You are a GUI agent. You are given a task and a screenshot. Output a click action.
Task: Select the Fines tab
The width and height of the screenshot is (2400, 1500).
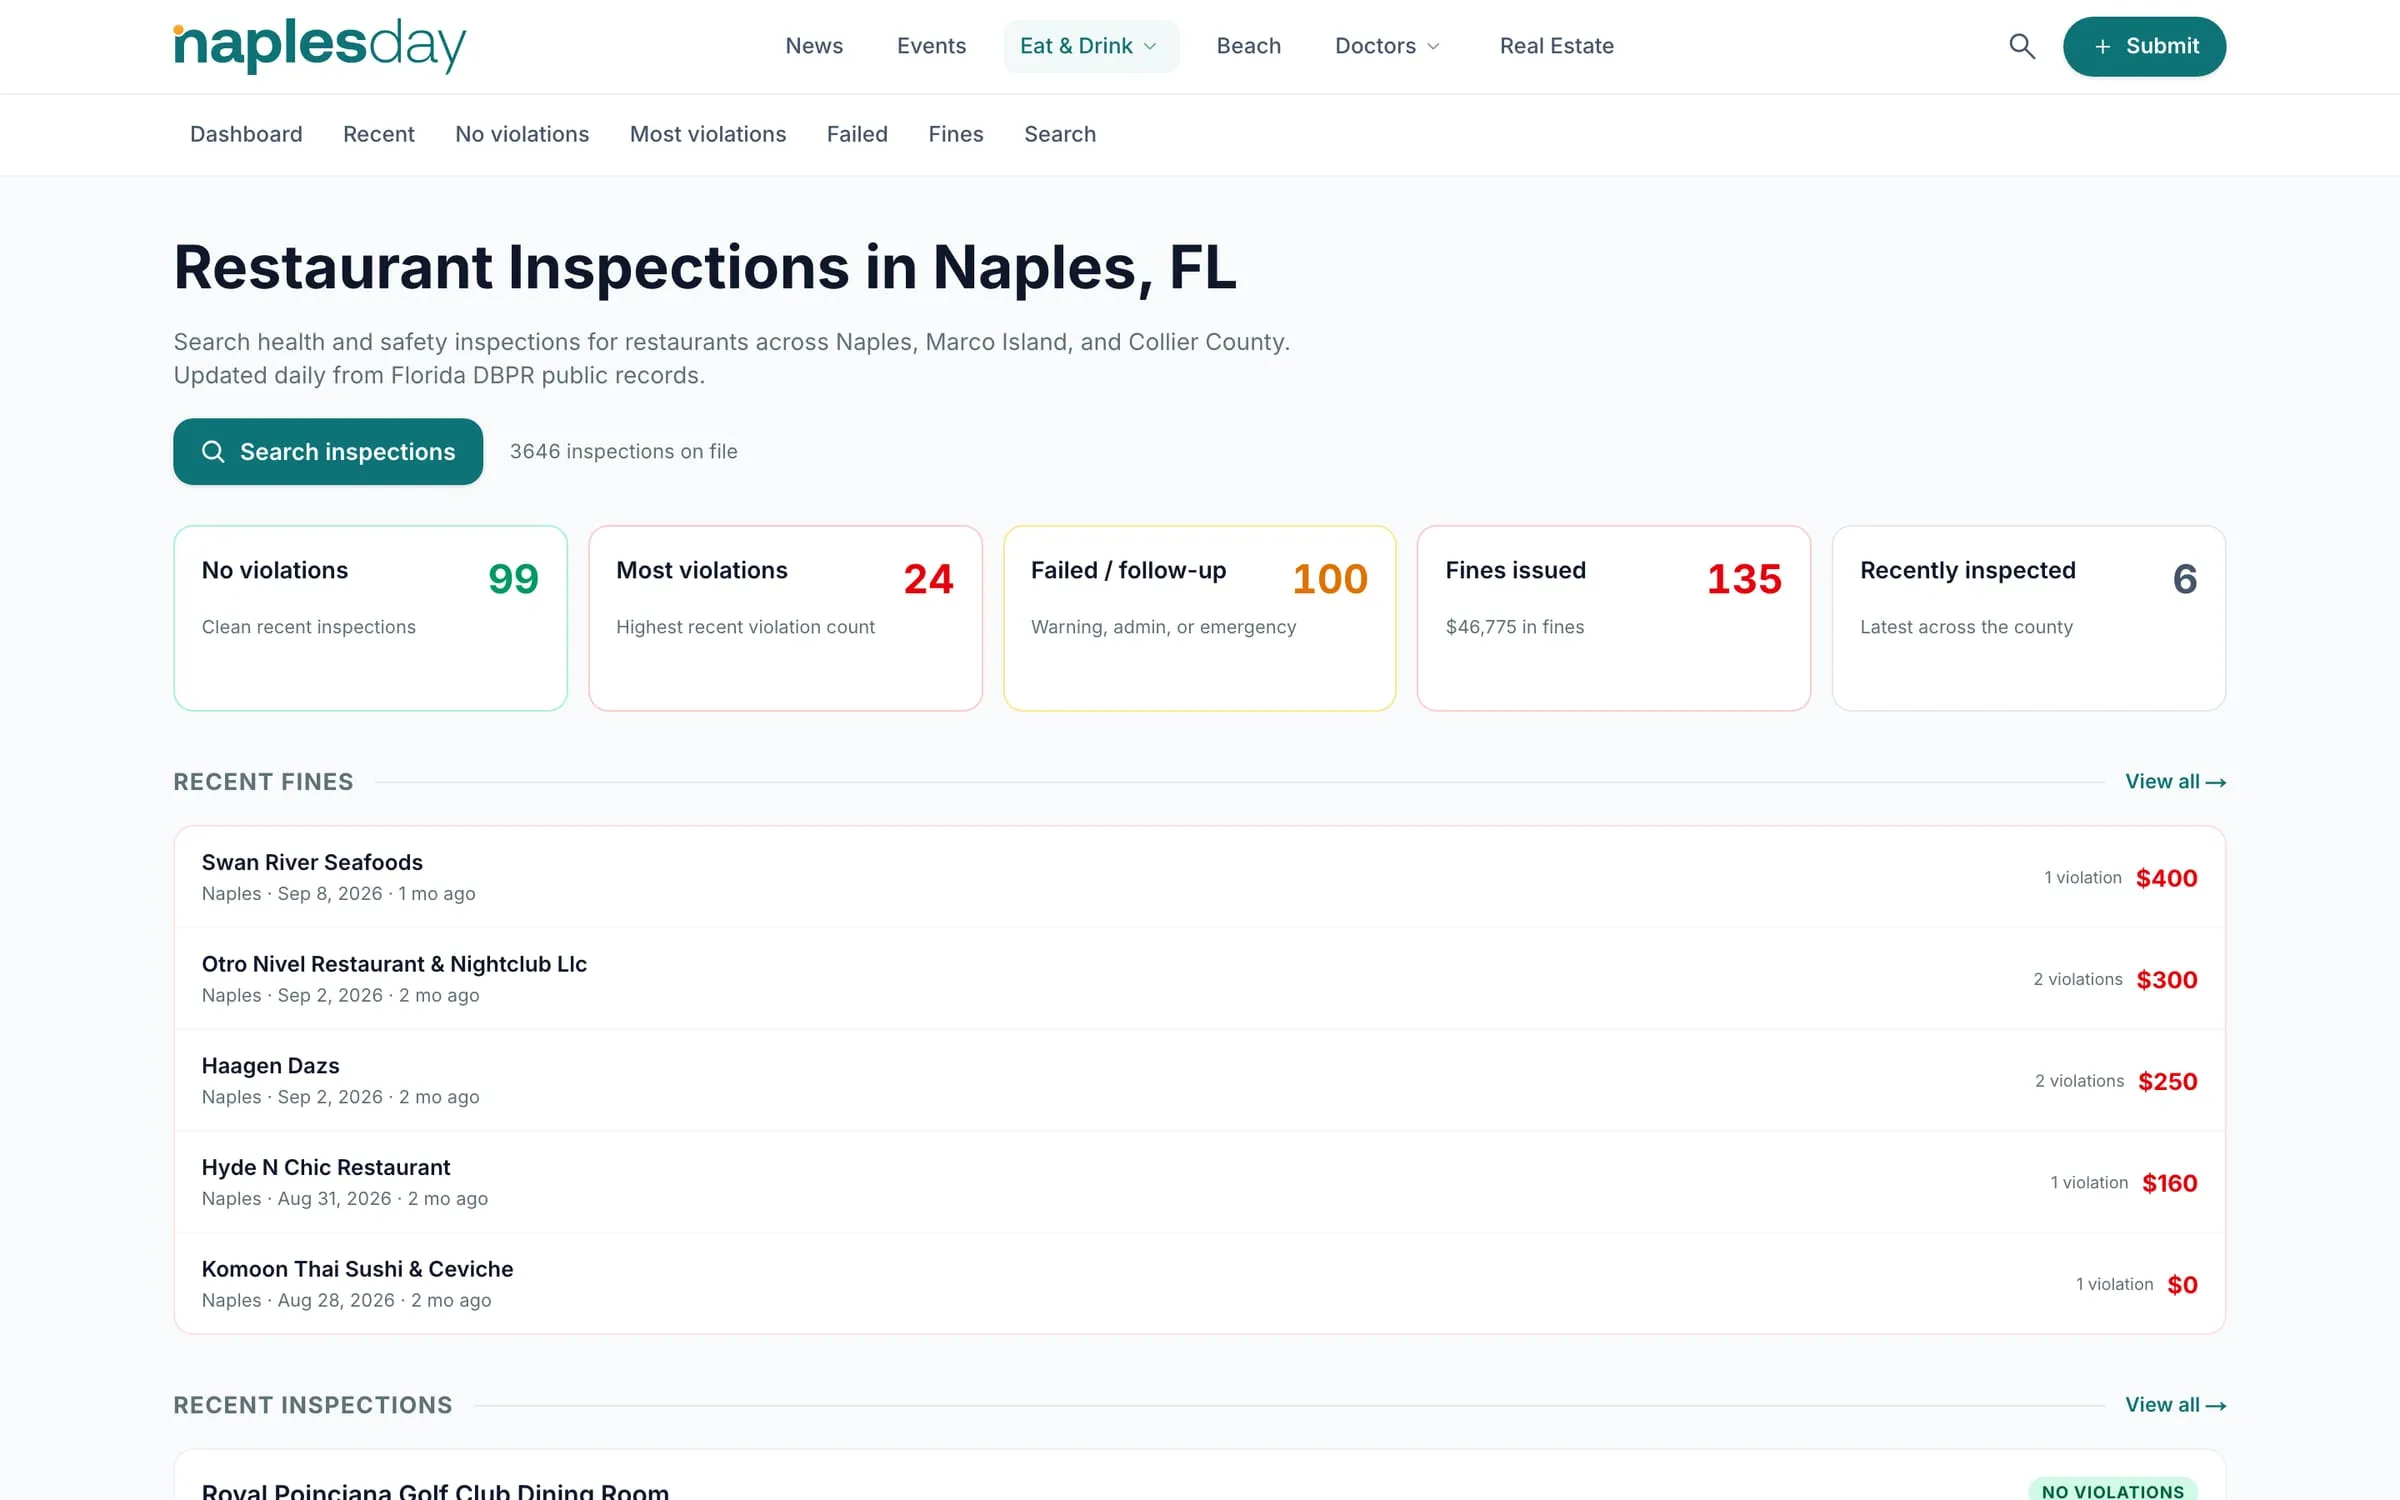(956, 134)
